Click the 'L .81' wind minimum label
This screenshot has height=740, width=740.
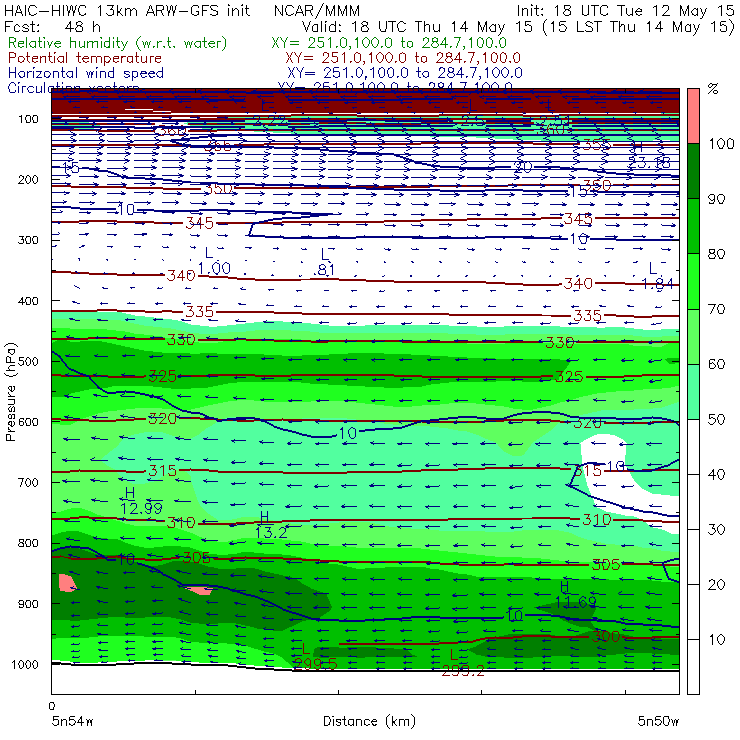[324, 262]
